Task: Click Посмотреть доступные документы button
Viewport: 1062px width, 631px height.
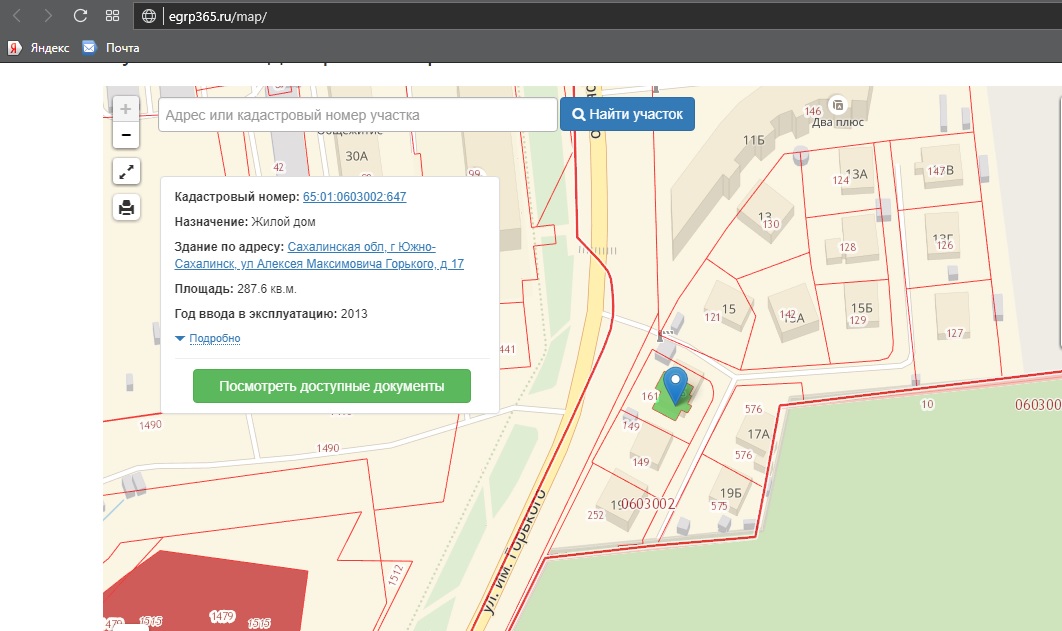Action: 331,386
